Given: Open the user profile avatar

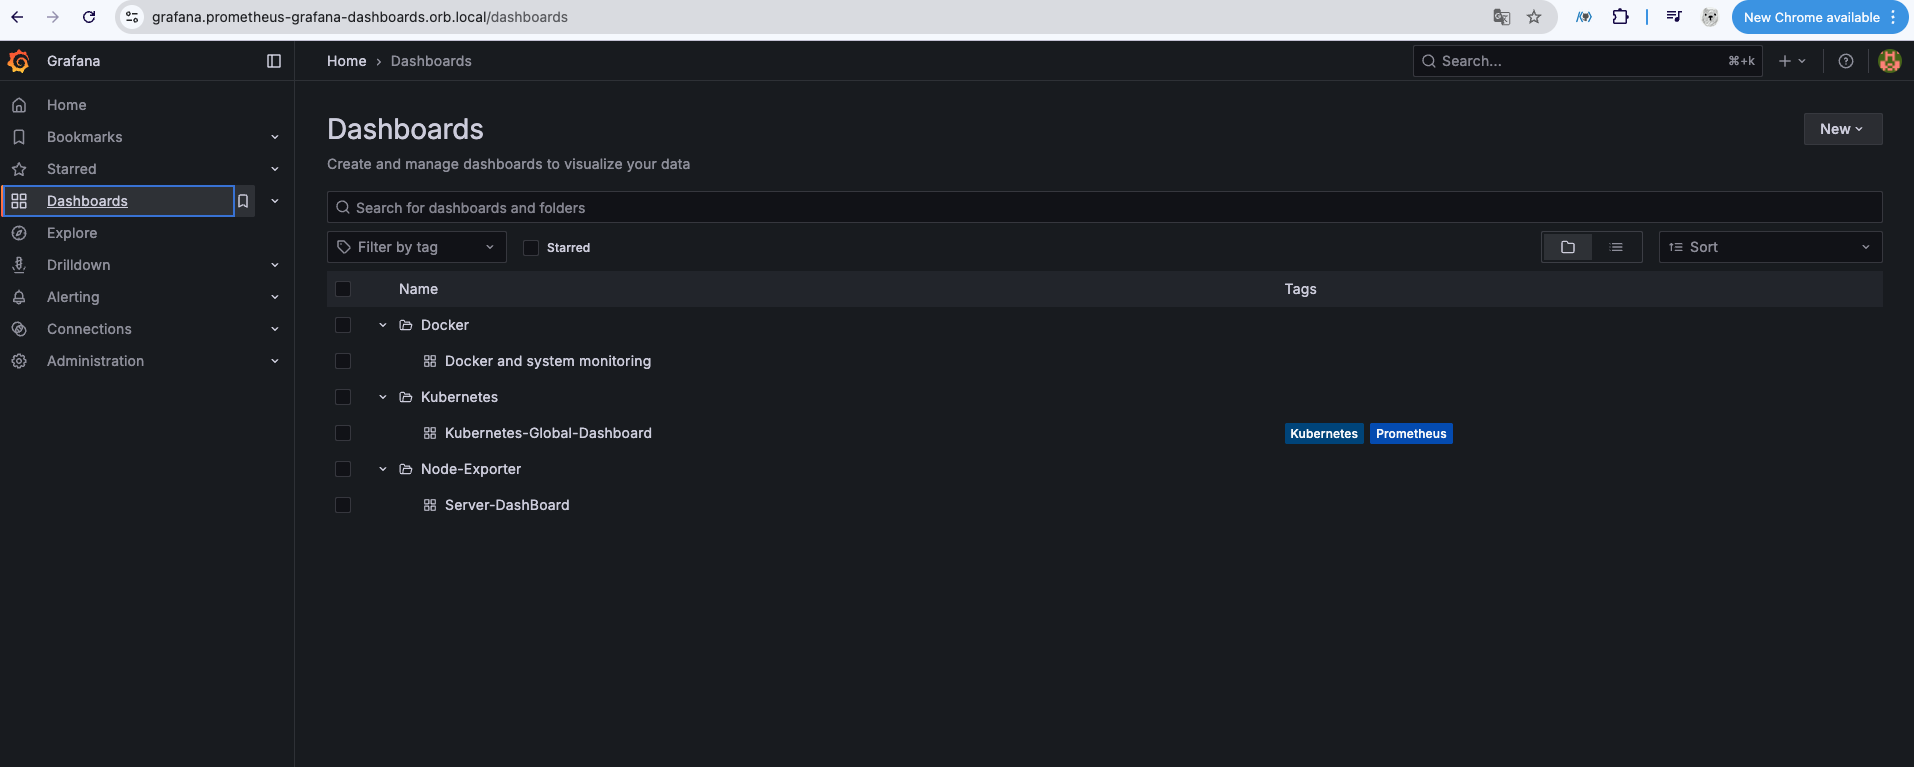Looking at the screenshot, I should tap(1890, 61).
